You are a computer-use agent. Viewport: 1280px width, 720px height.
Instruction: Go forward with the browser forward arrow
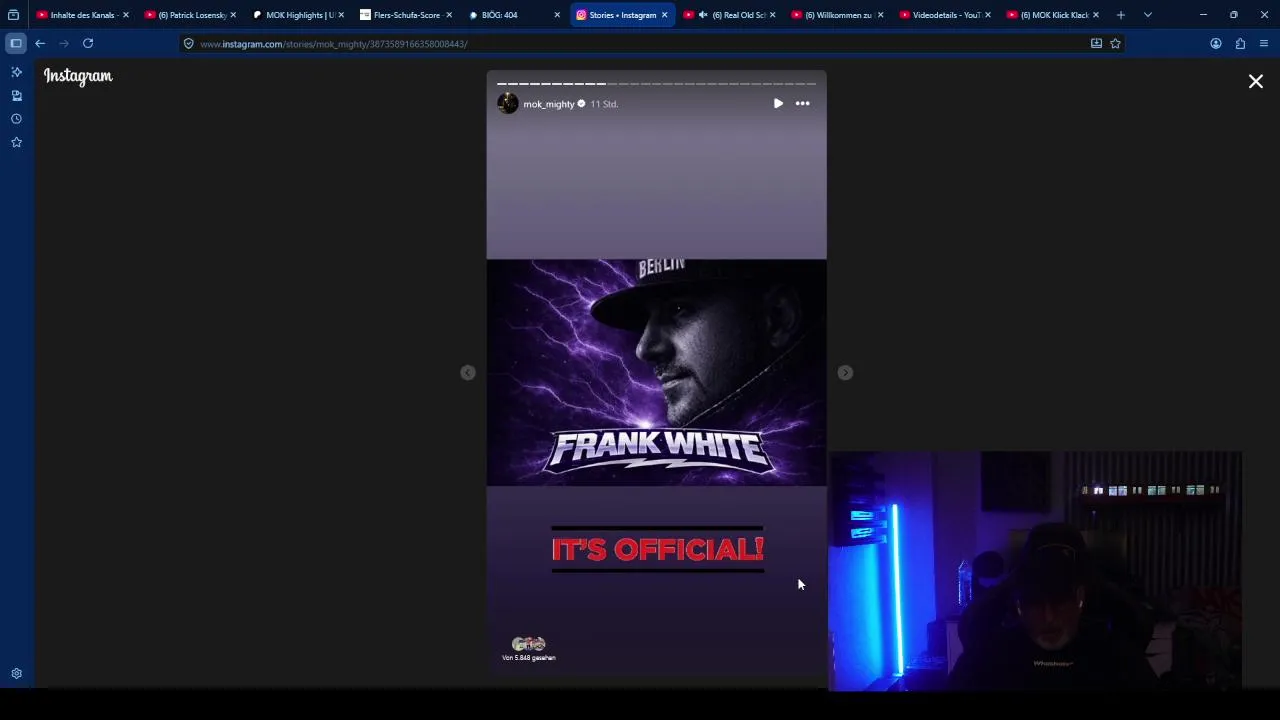(x=64, y=43)
